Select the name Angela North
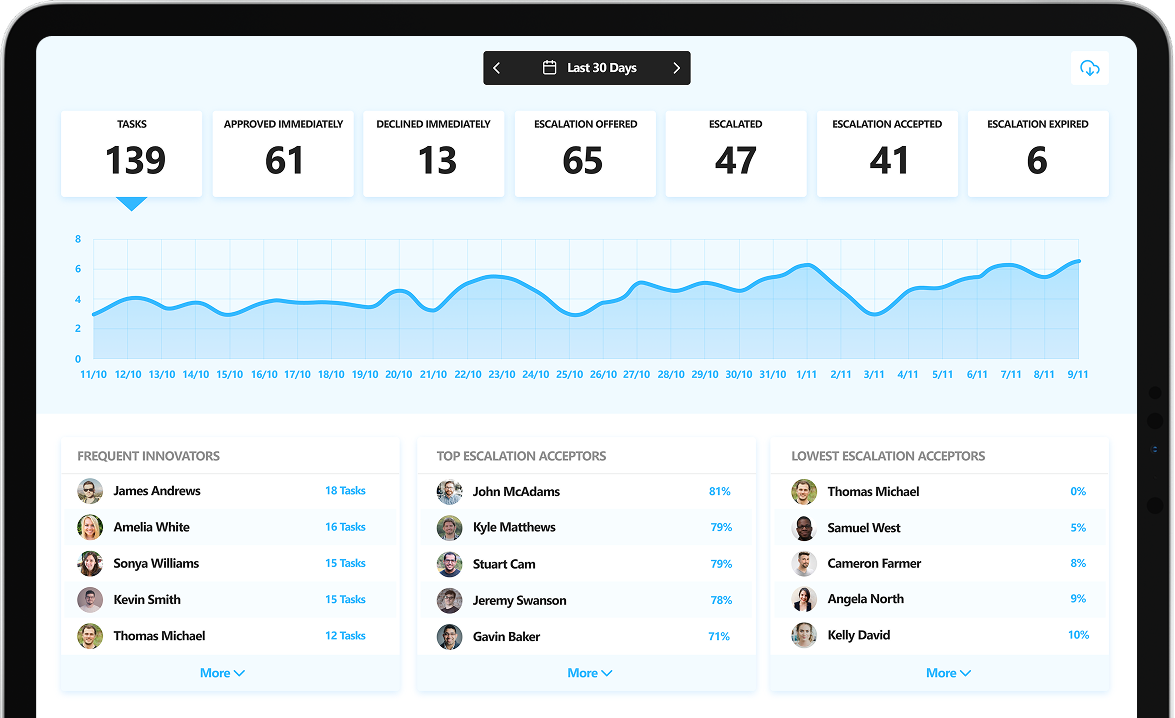Image resolution: width=1175 pixels, height=718 pixels. coord(866,599)
